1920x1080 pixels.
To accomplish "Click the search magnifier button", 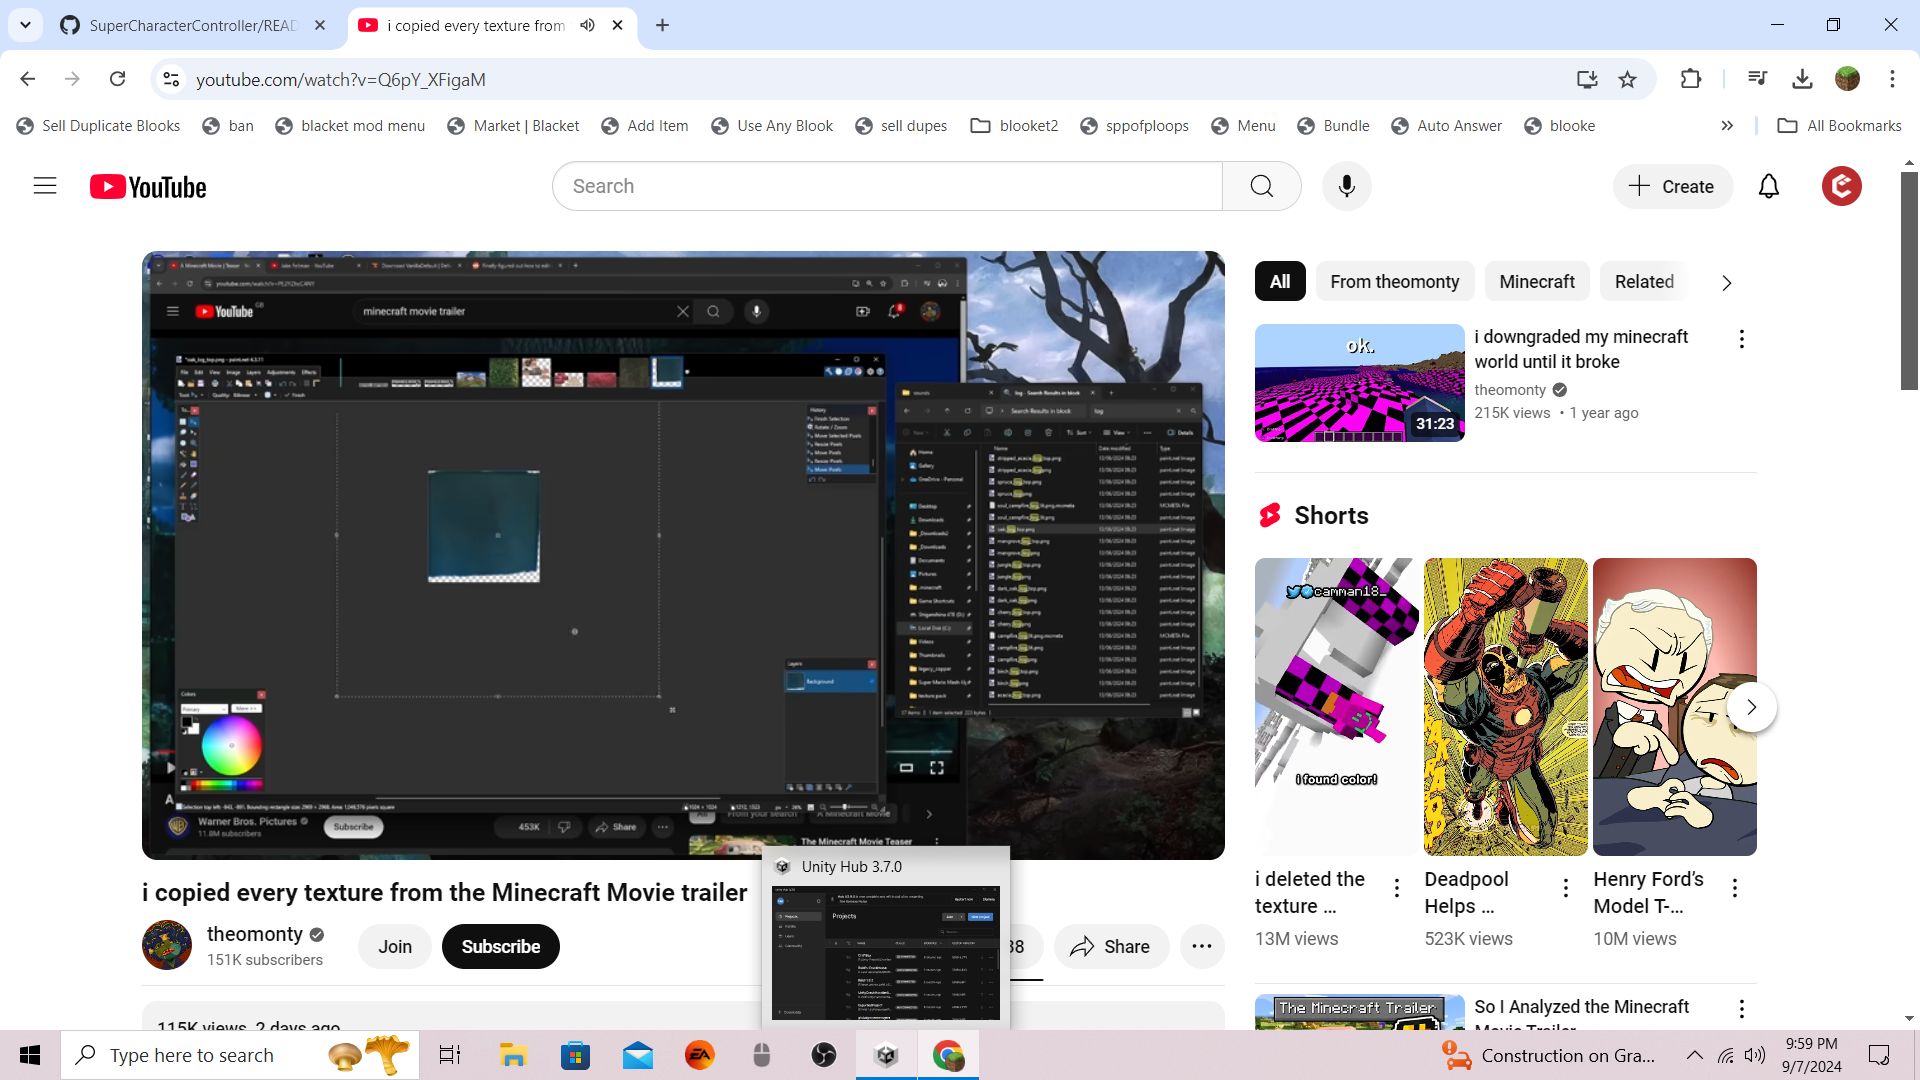I will [1261, 186].
